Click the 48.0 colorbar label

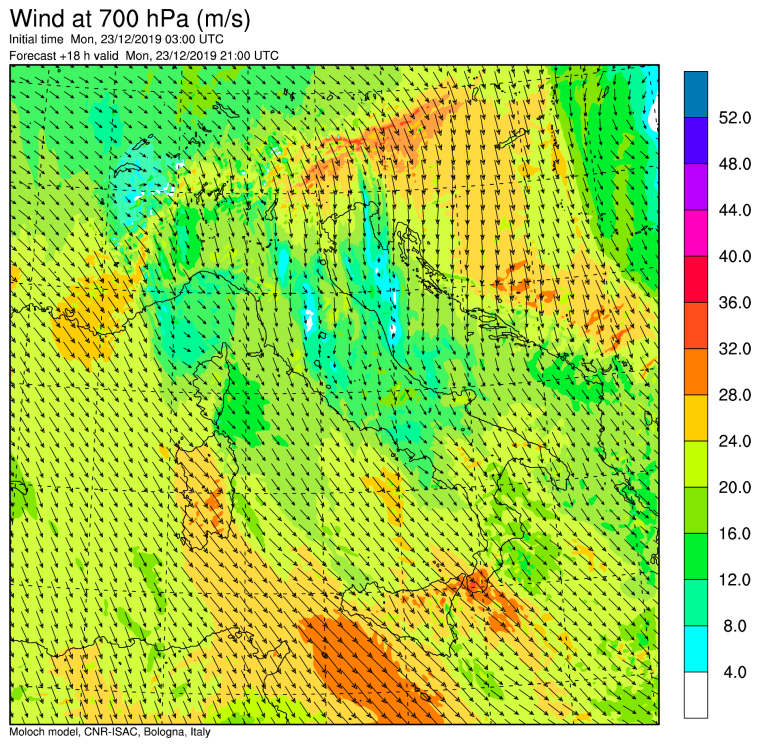pos(735,164)
